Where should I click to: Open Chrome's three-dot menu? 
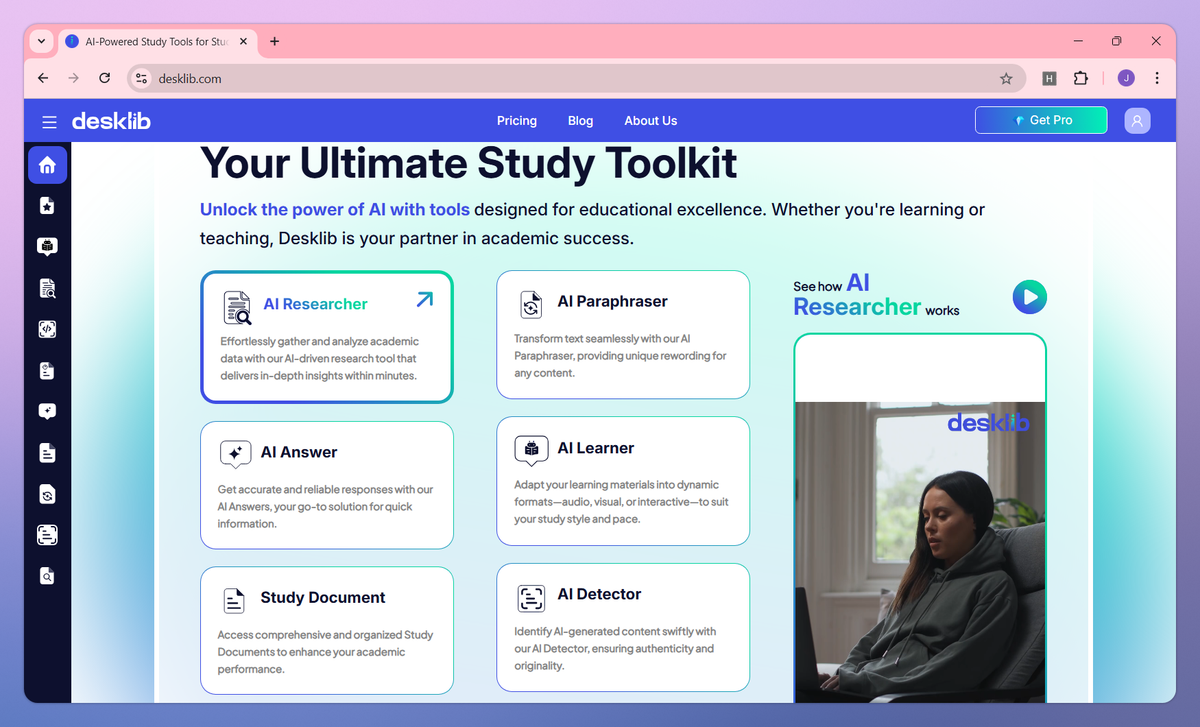[1157, 78]
